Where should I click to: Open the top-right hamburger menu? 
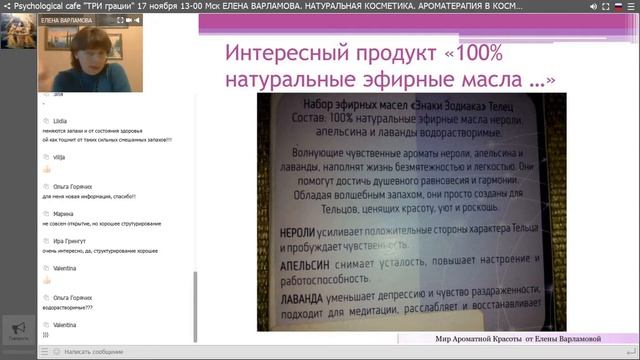631,7
